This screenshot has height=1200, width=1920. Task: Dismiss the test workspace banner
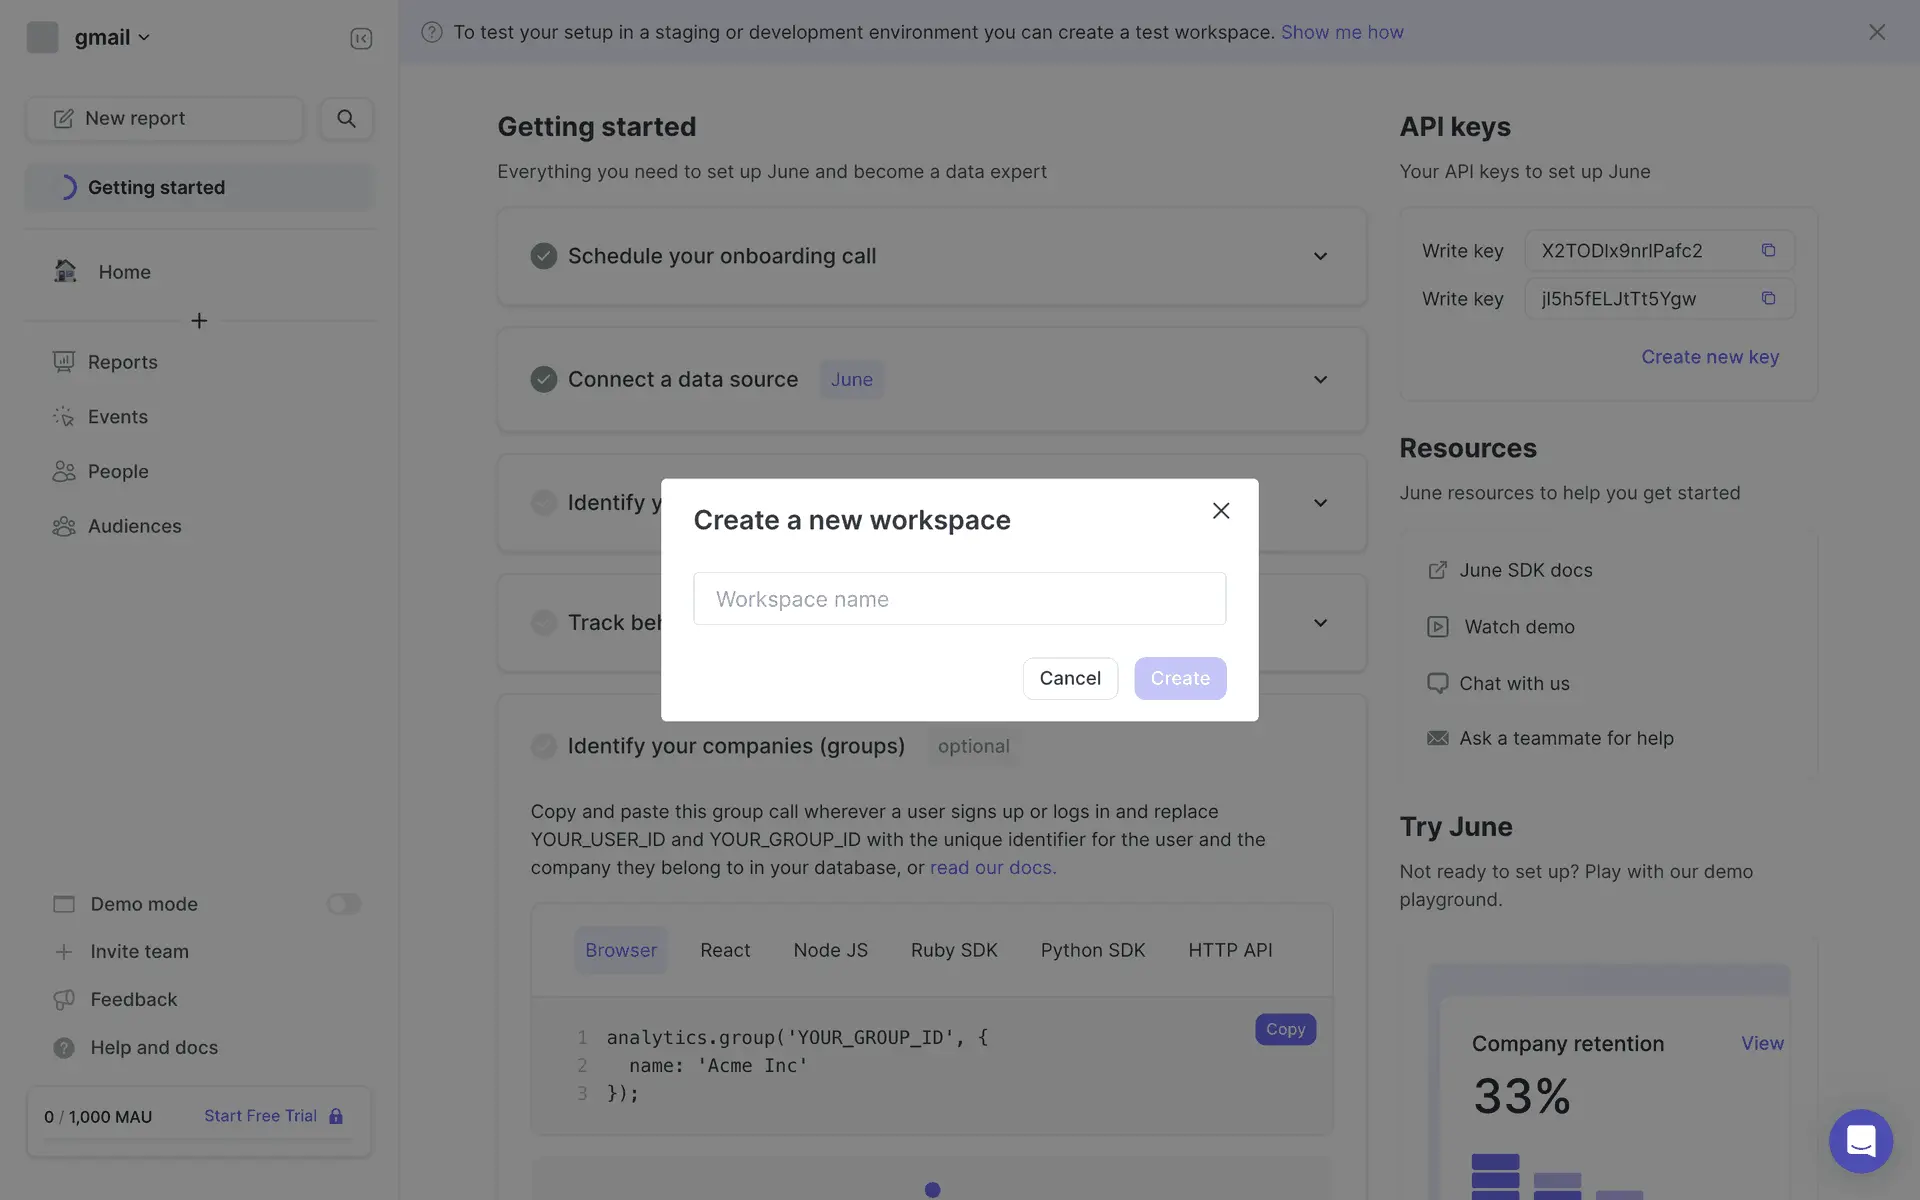tap(1877, 32)
